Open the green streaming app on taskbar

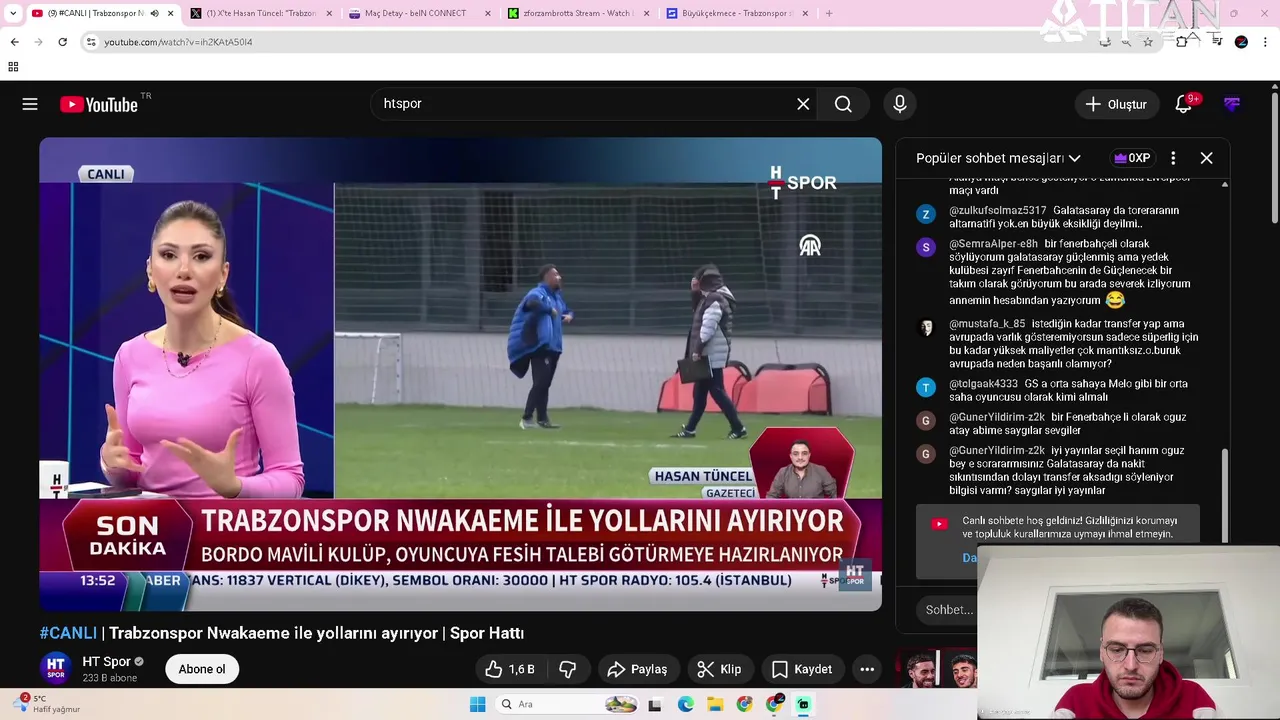803,705
